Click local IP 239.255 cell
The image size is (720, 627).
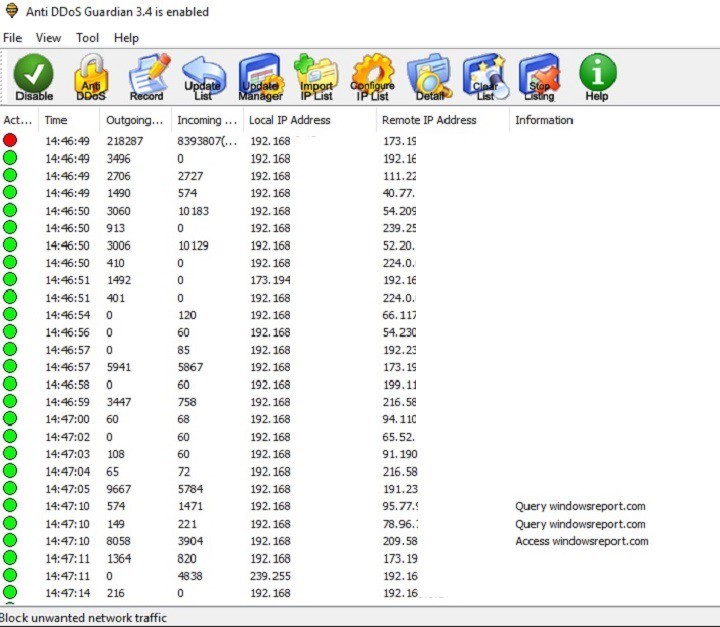[270, 576]
